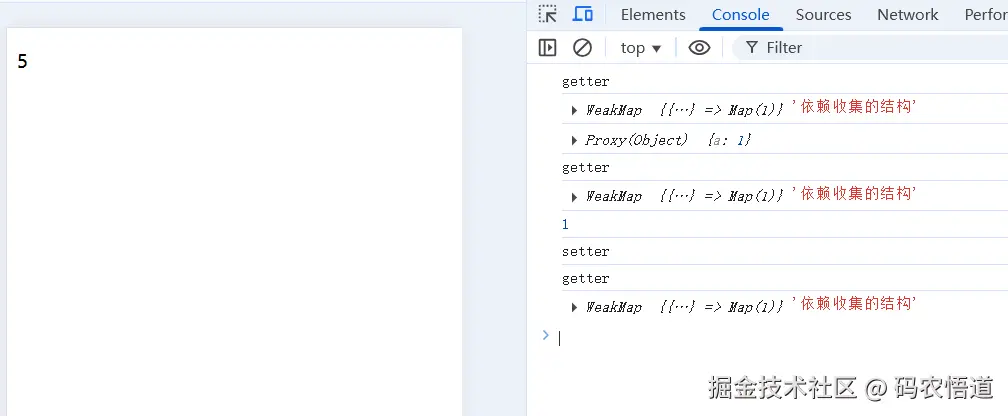Switch to the Sources tab
This screenshot has width=1008, height=416.
pyautogui.click(x=823, y=14)
